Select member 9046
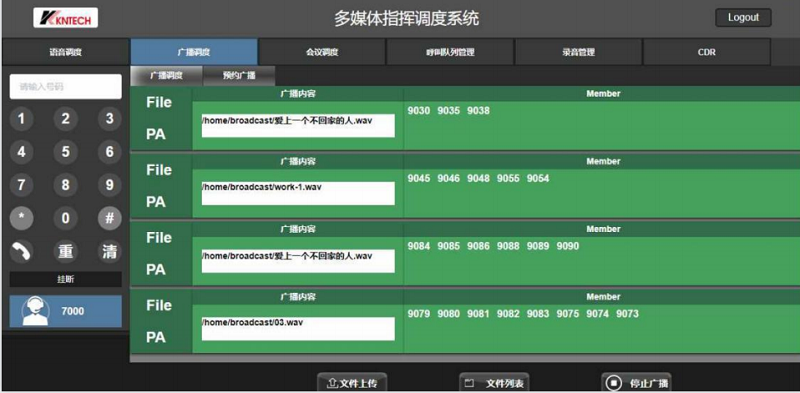Image resolution: width=800 pixels, height=393 pixels. [448, 179]
